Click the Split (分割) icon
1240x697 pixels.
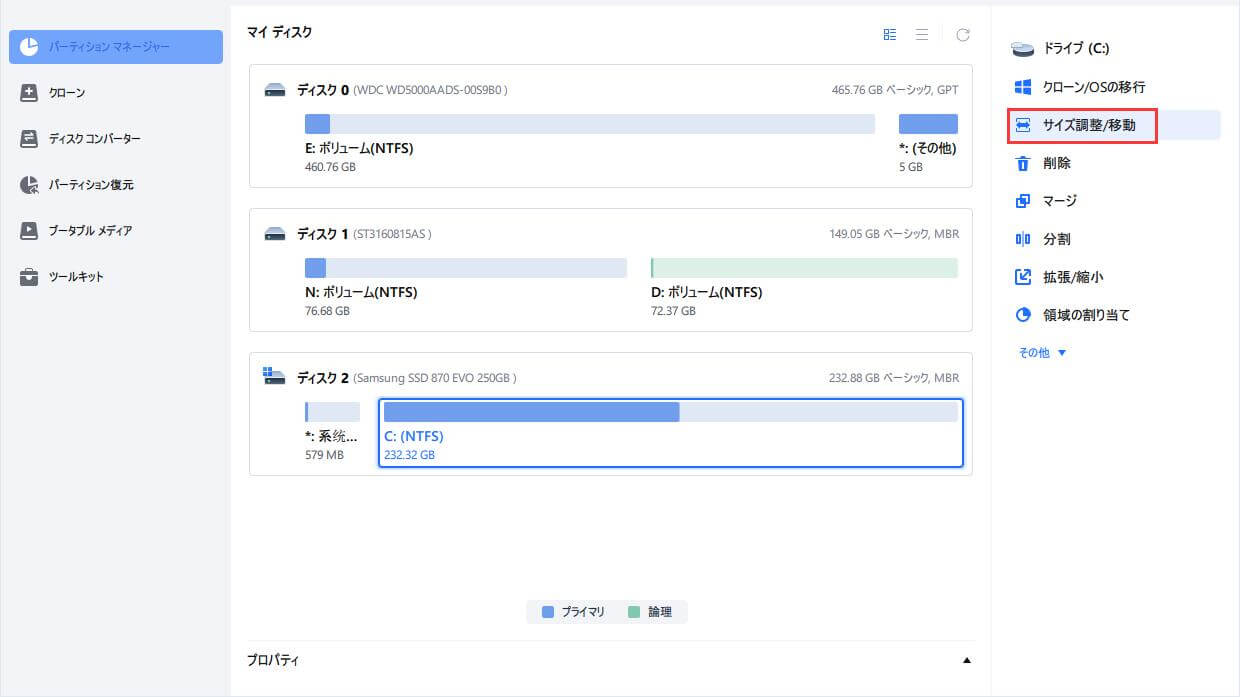pos(1022,239)
